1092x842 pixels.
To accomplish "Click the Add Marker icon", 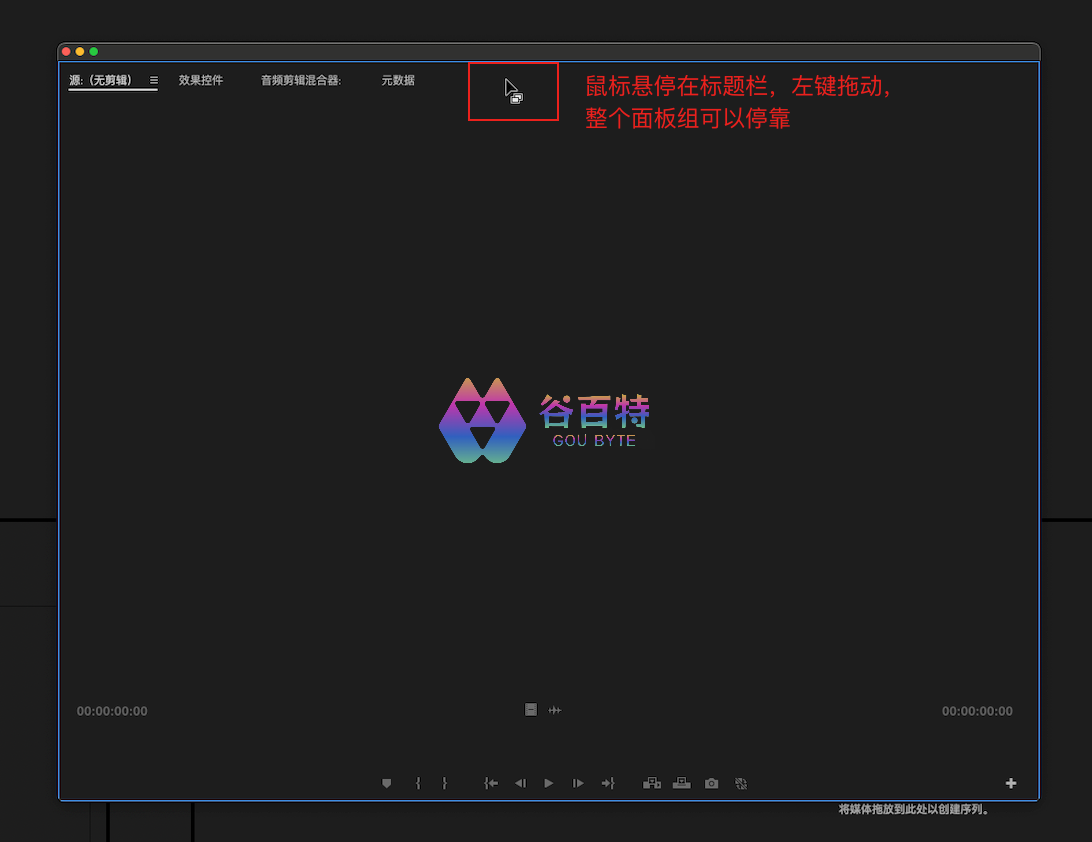I will [387, 784].
